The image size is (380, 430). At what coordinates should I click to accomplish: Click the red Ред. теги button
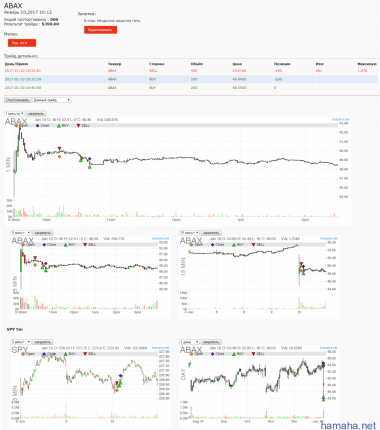tap(22, 43)
